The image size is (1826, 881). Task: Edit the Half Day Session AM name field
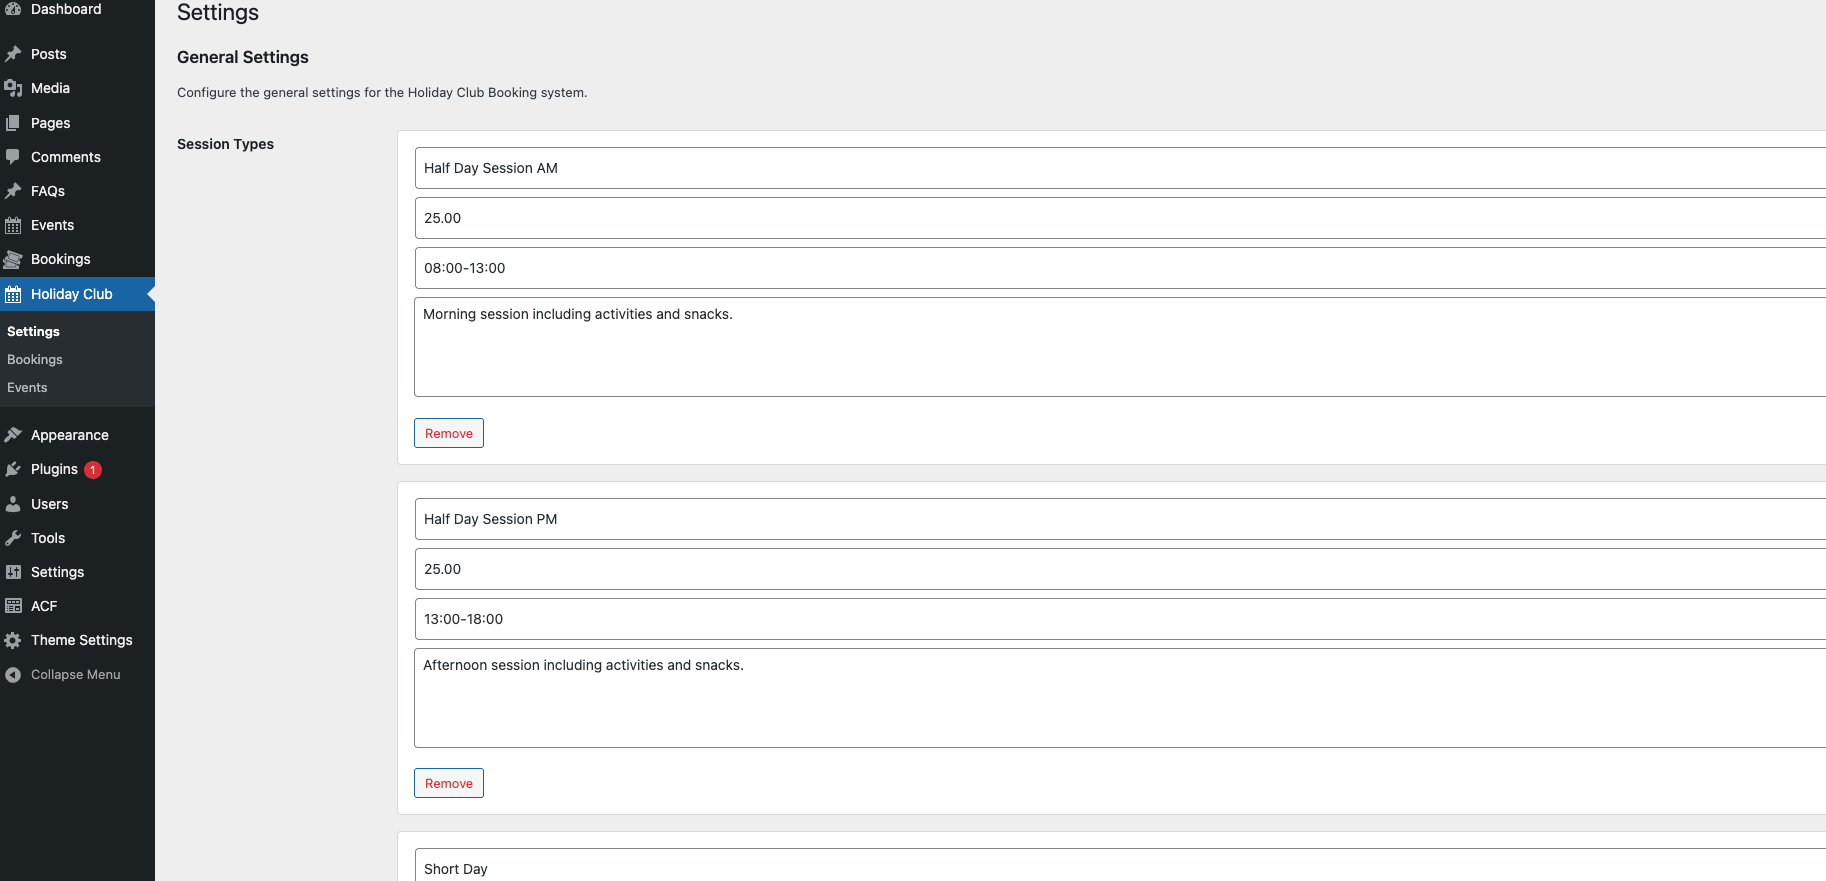coord(1120,168)
